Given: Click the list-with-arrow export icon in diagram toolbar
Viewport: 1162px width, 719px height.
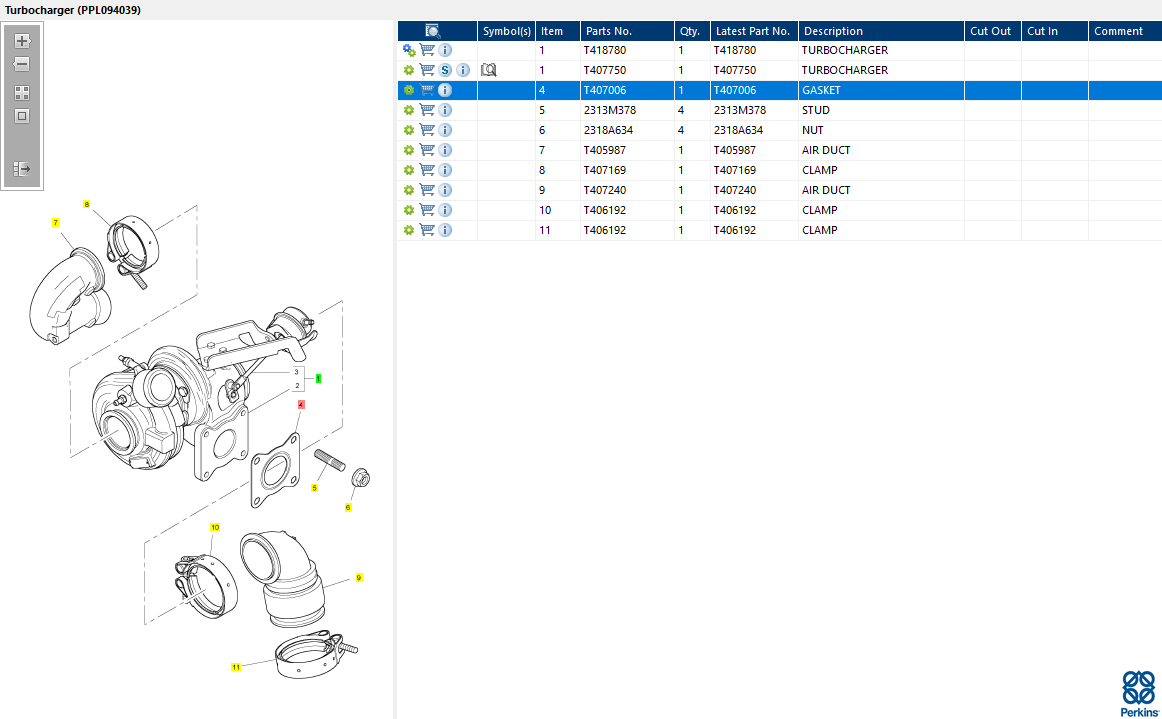Looking at the screenshot, I should (22, 169).
